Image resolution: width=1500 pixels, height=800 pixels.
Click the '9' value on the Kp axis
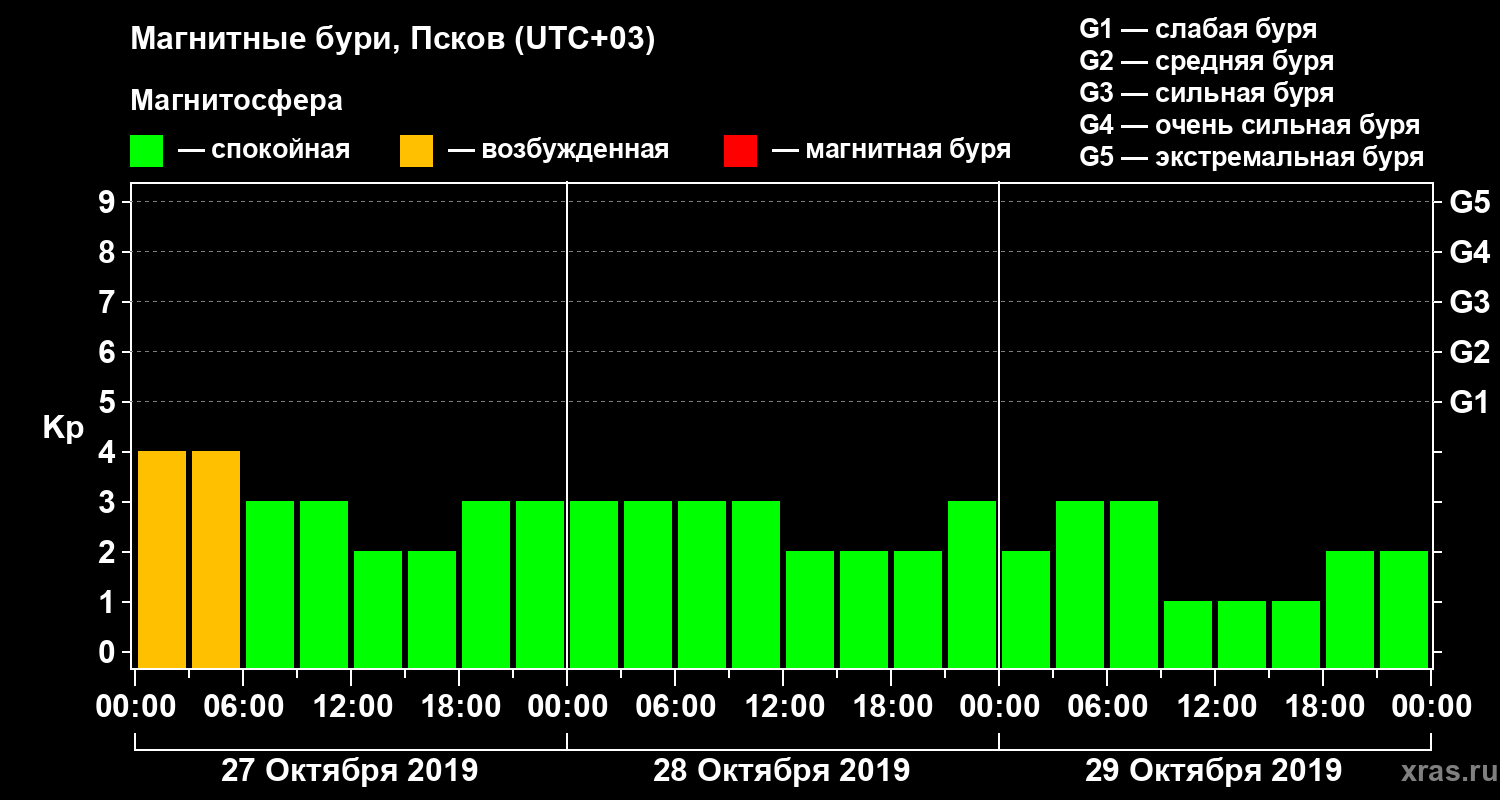pos(109,202)
